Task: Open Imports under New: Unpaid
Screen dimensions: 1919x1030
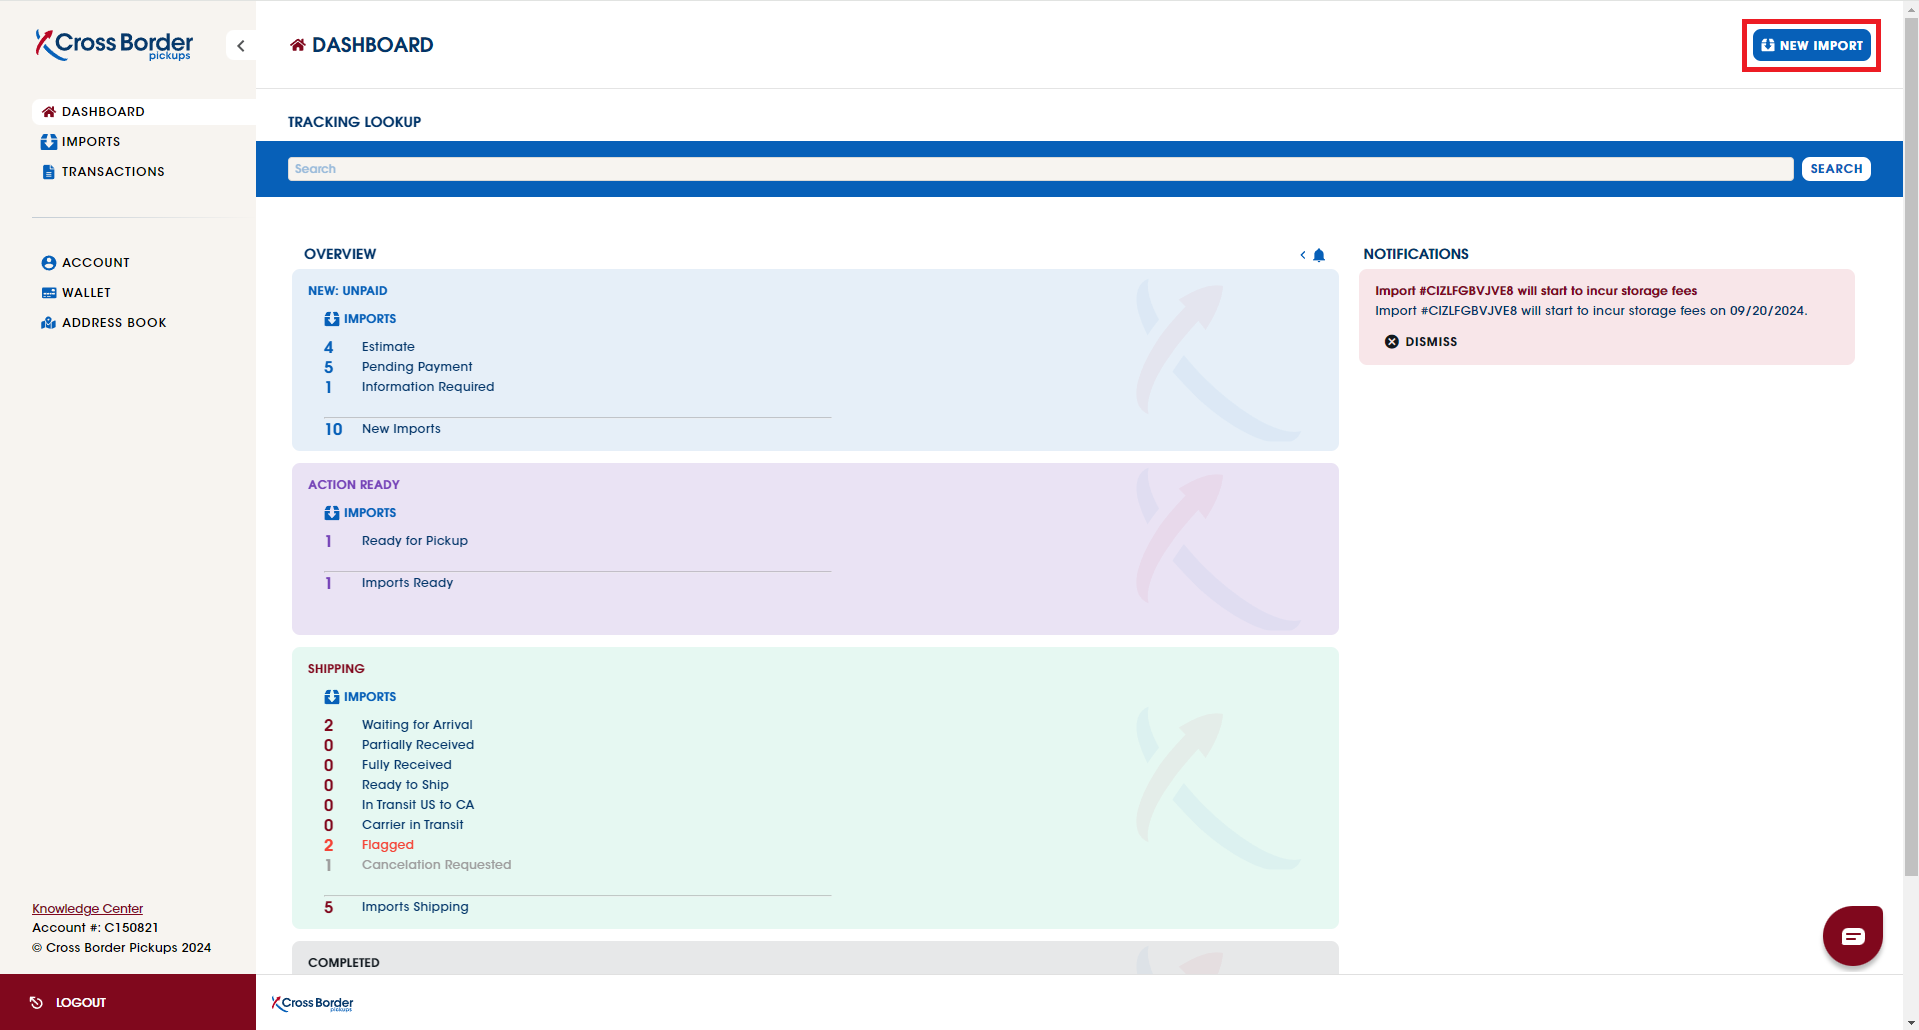Action: click(x=360, y=319)
